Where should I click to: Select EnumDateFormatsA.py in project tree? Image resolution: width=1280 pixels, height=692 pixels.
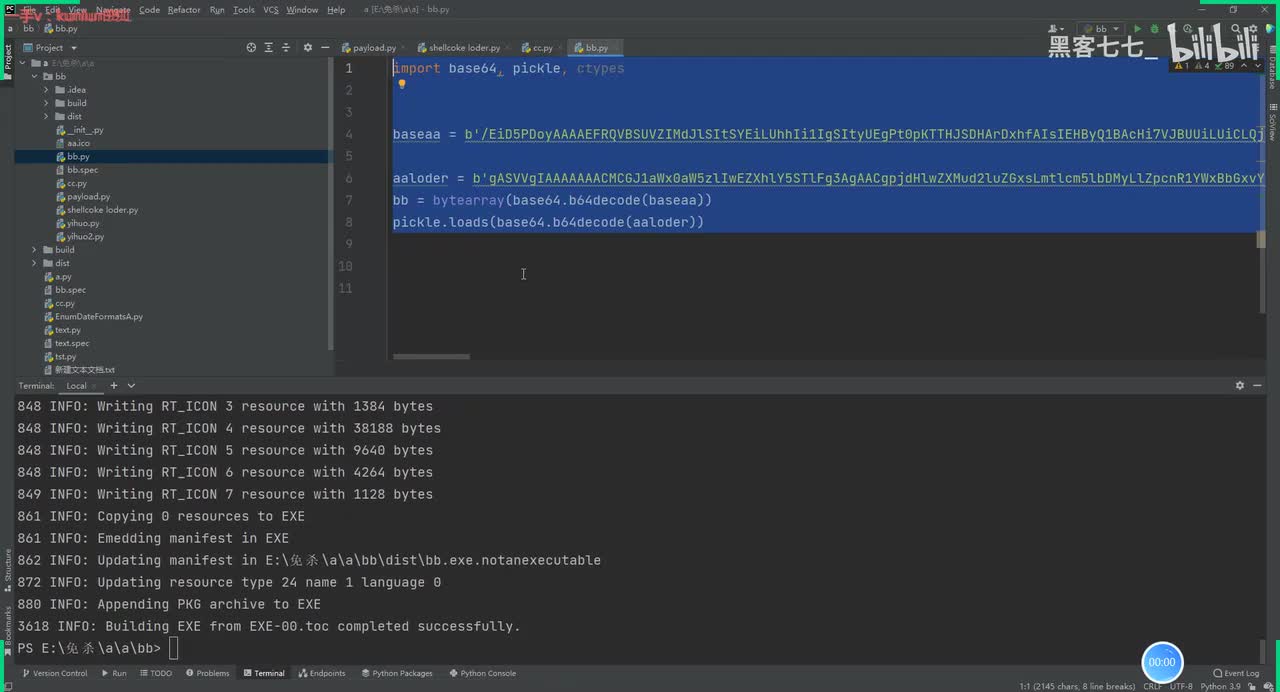(x=92, y=317)
